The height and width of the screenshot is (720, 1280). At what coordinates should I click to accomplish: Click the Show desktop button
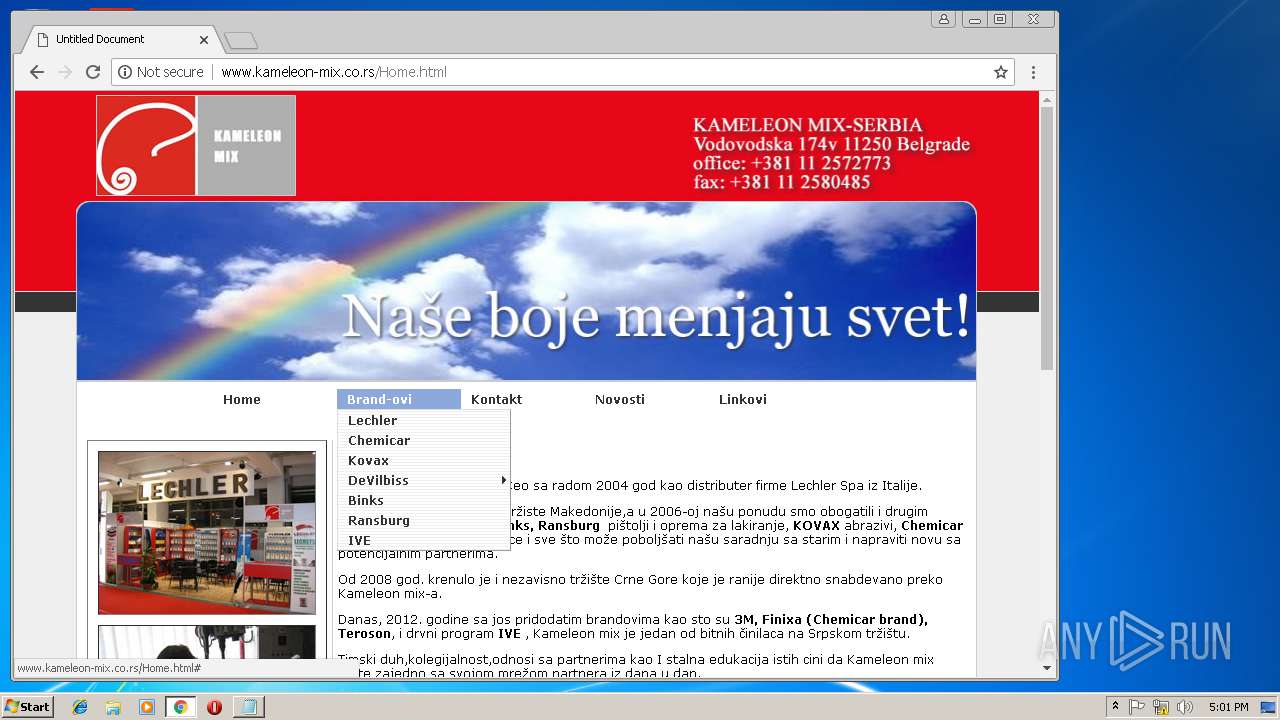pyautogui.click(x=1269, y=707)
